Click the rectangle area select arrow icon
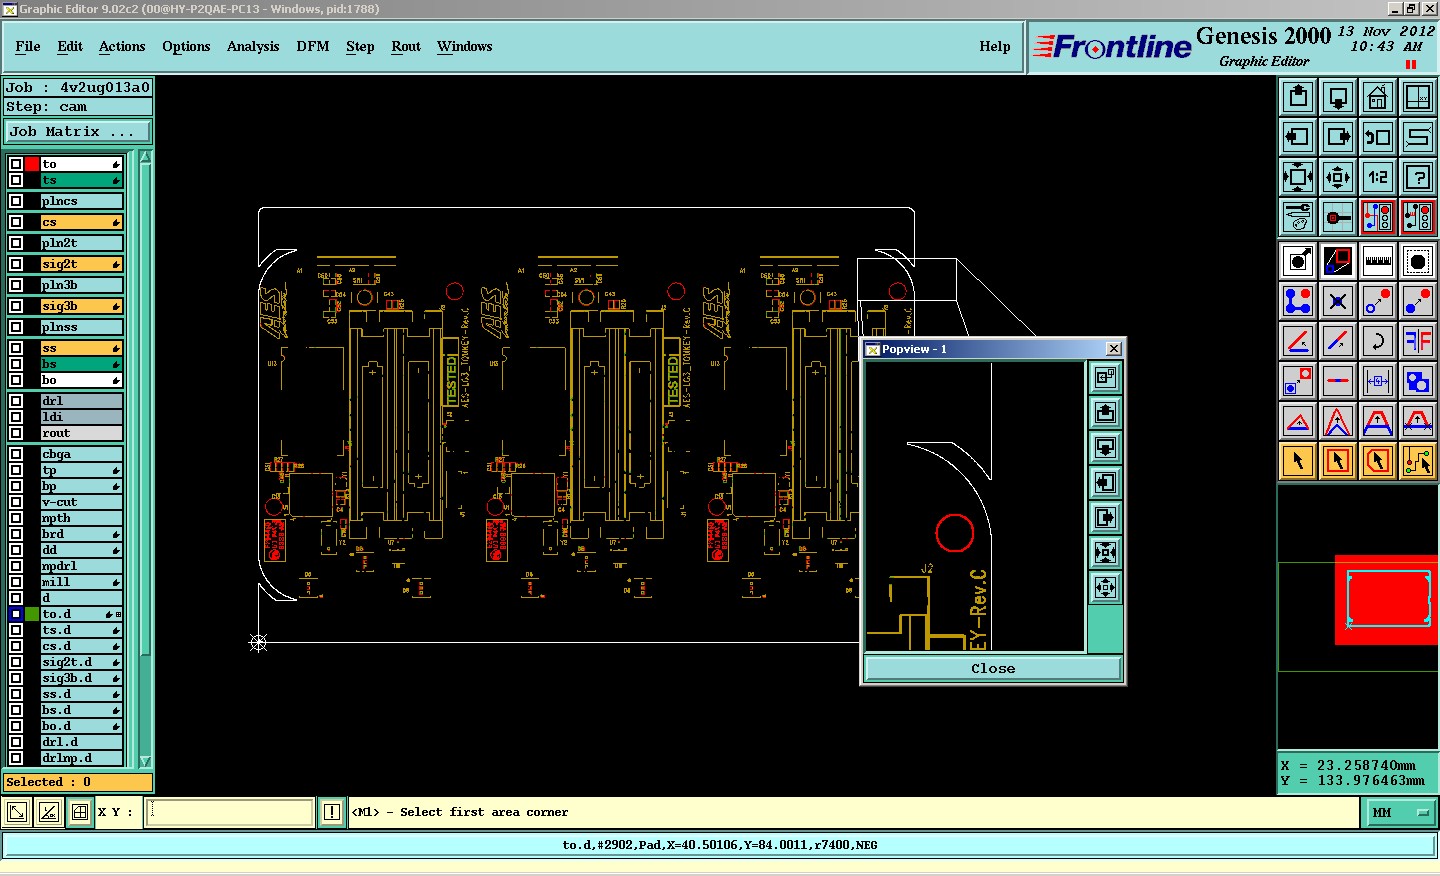Viewport: 1440px width, 876px height. click(x=1338, y=461)
